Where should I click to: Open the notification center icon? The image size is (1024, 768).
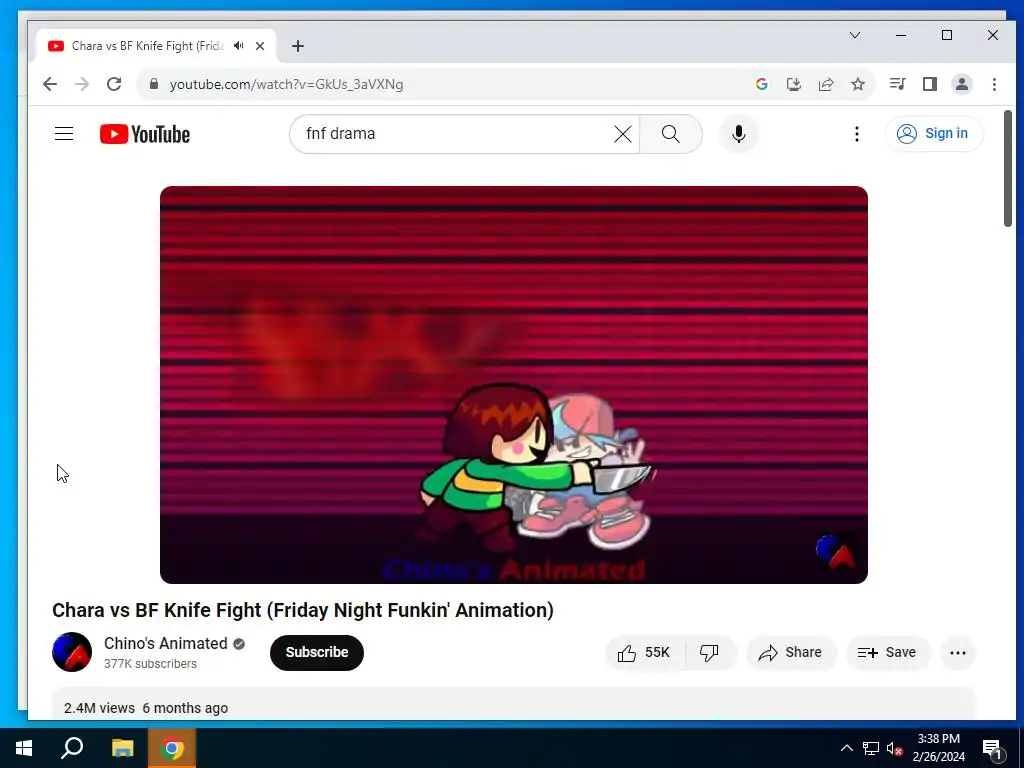coord(992,748)
